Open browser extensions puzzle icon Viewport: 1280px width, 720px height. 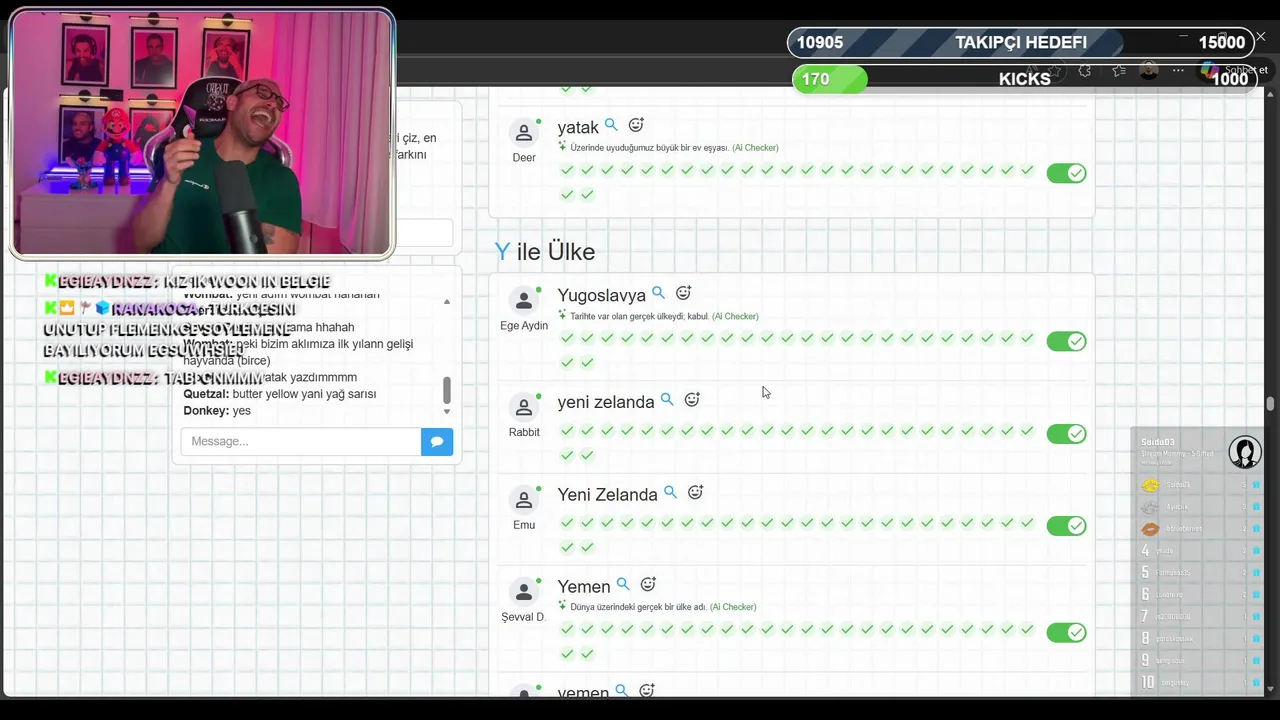[1085, 71]
